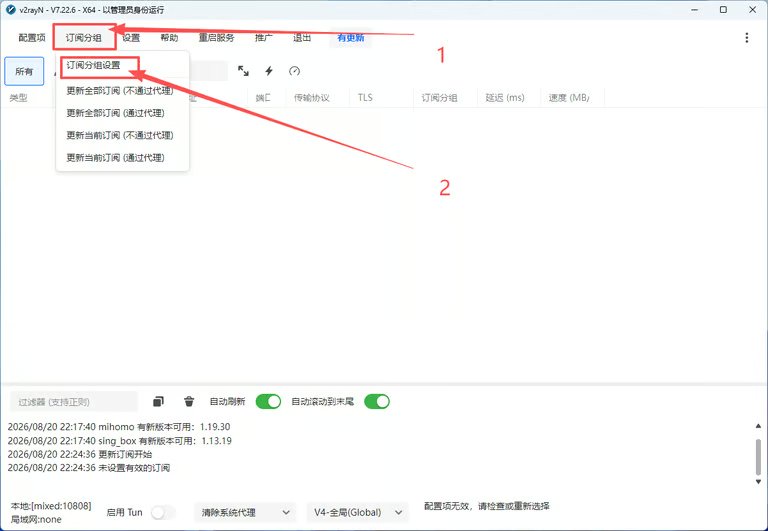Click the copy log icon
768x531 pixels.
(x=158, y=402)
